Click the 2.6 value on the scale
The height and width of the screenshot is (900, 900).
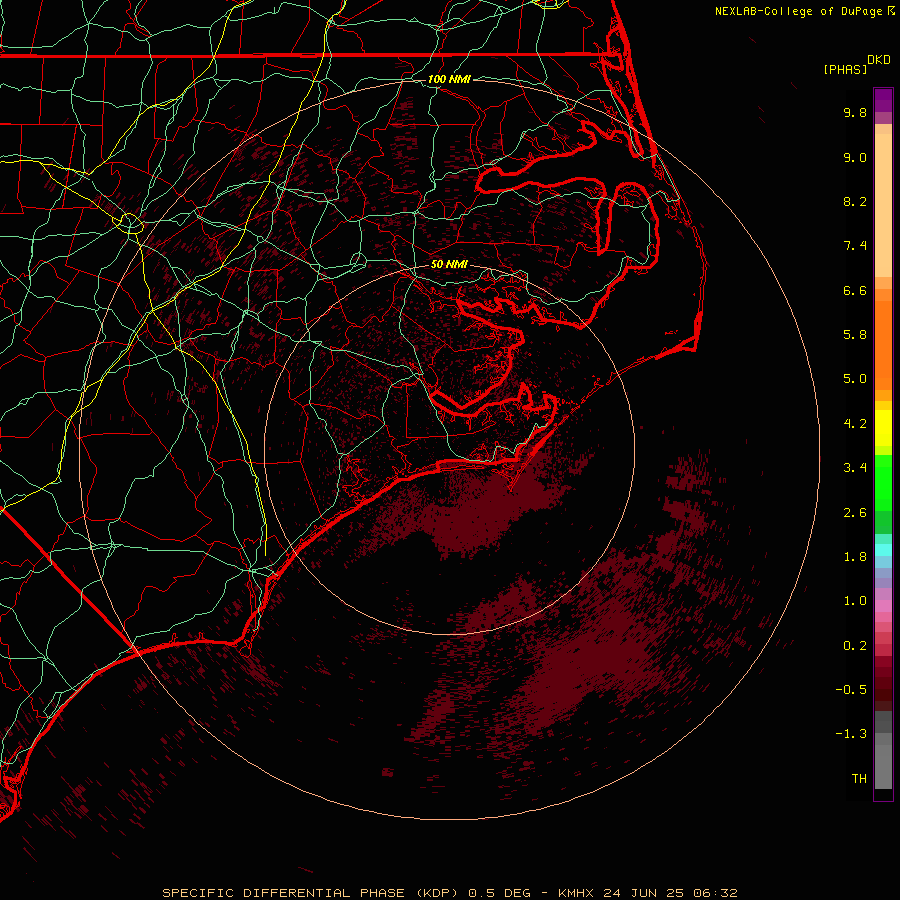click(x=855, y=513)
